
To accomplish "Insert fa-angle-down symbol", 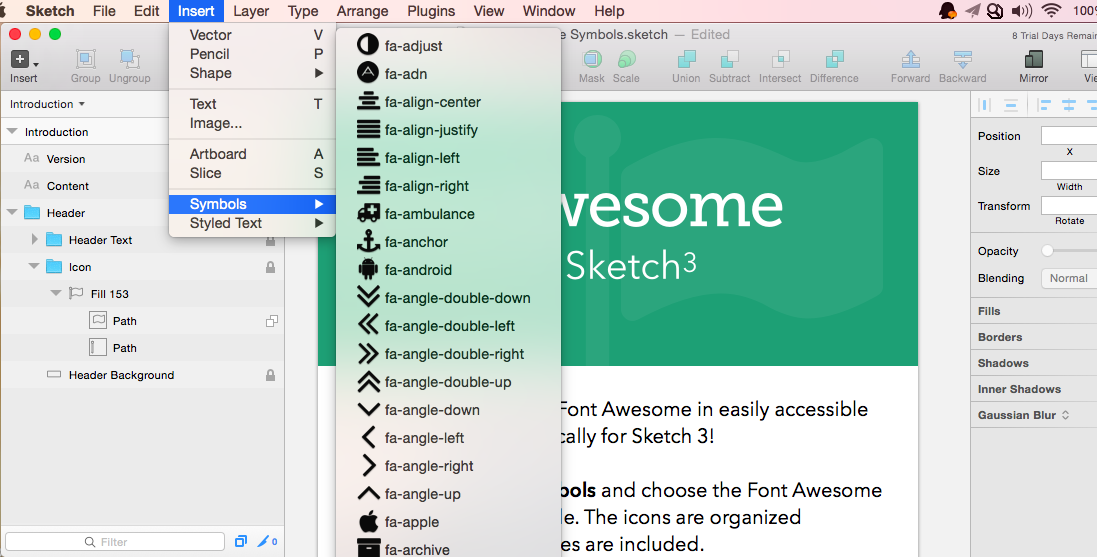I will [448, 409].
